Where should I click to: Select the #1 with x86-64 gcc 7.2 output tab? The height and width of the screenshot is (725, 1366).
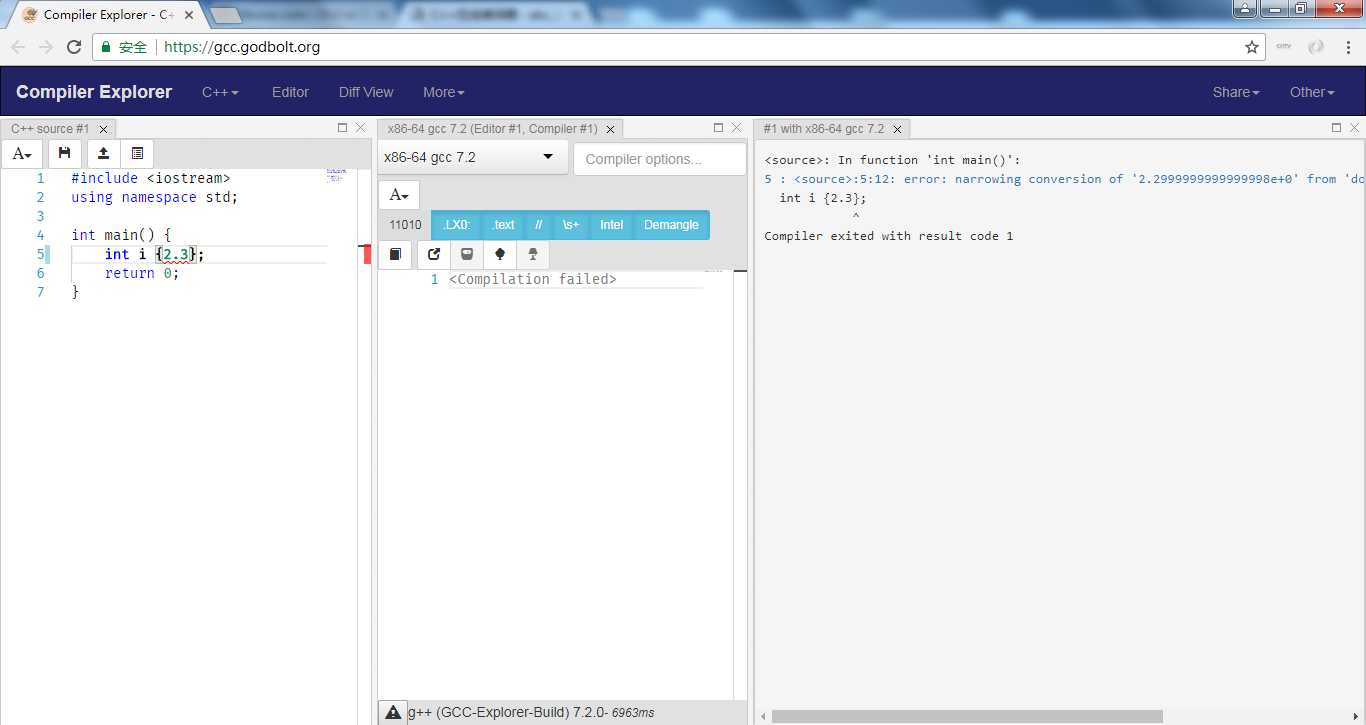coord(823,129)
